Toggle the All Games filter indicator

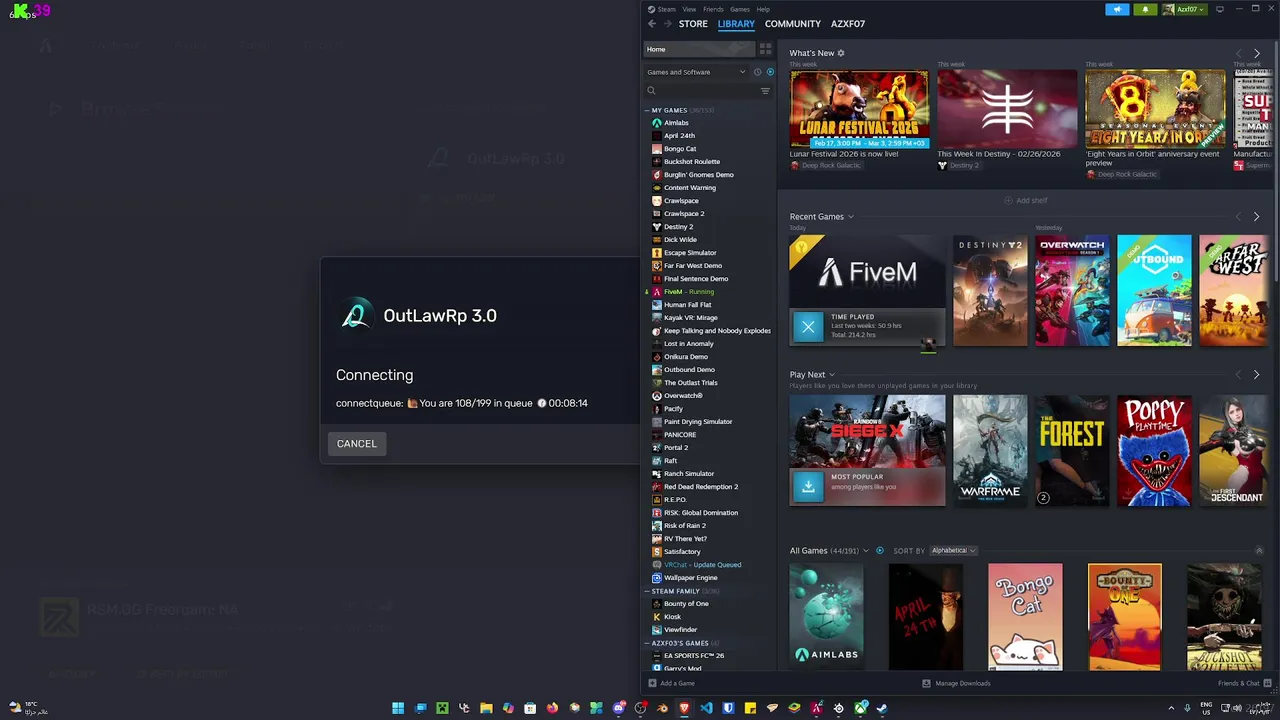[880, 551]
